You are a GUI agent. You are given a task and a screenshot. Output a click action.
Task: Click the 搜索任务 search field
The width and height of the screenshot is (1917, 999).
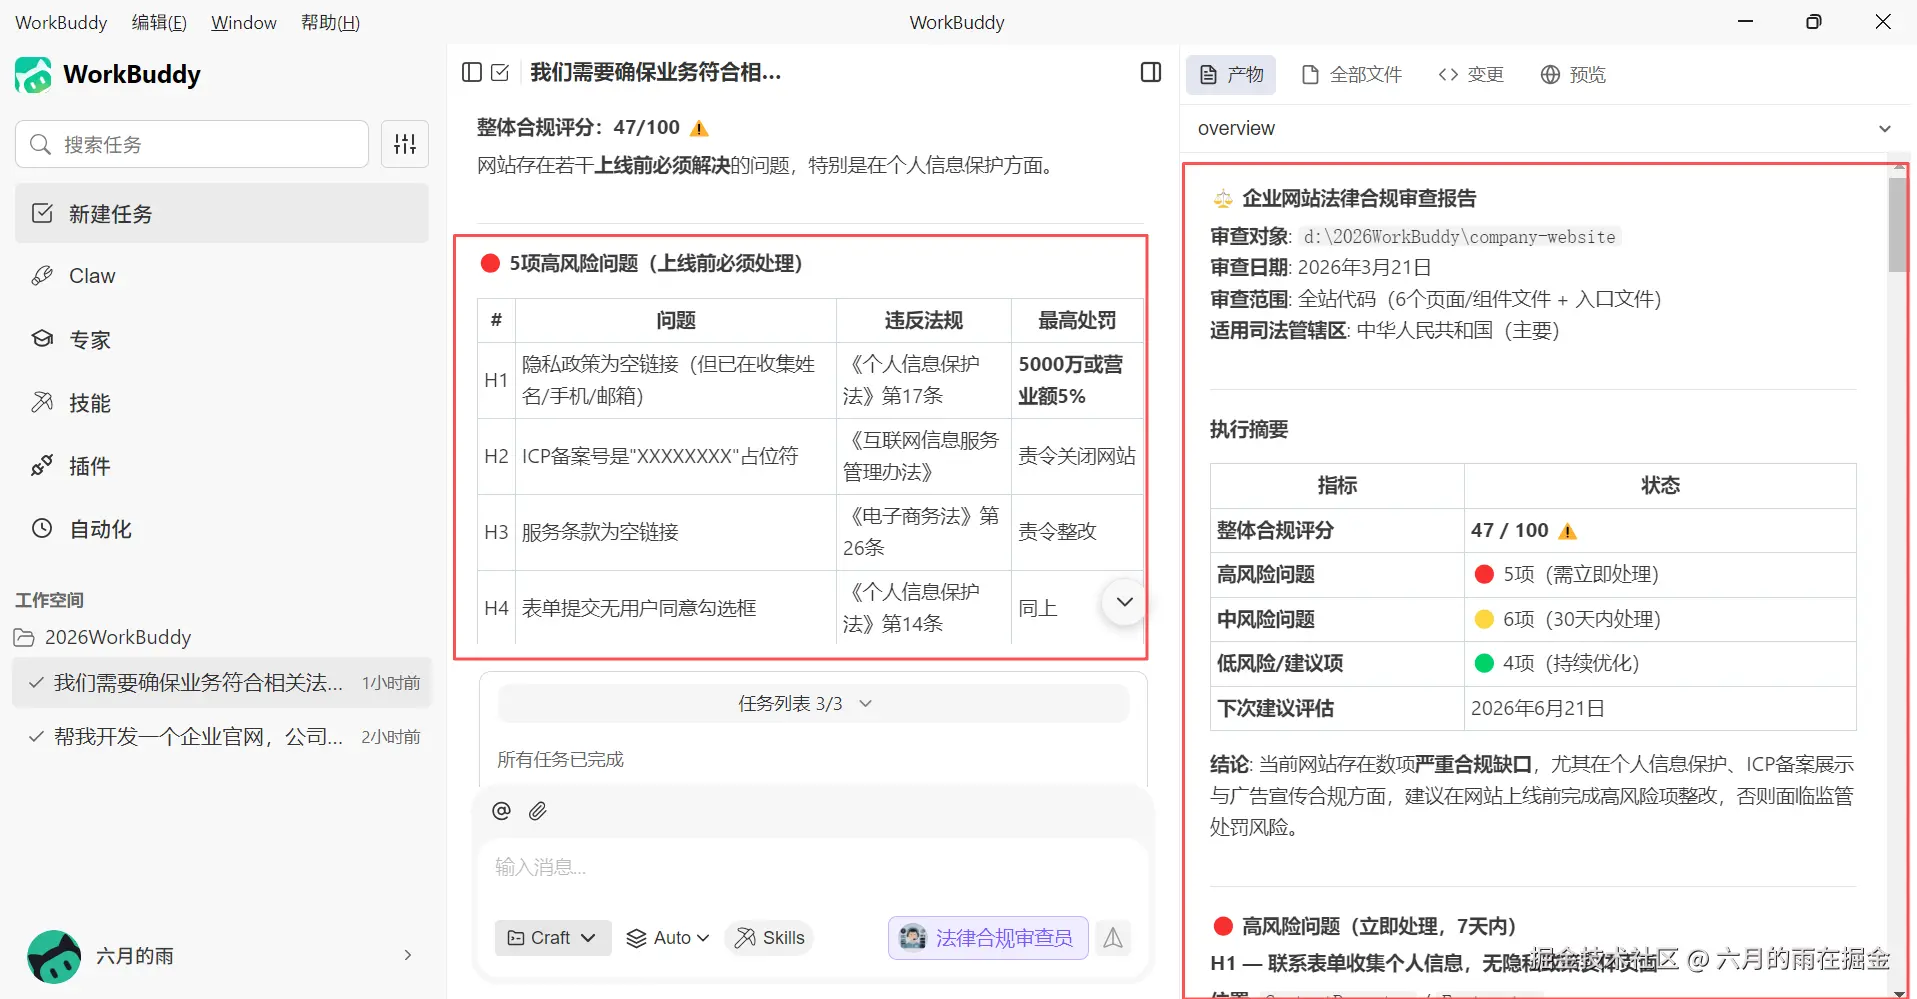click(192, 144)
